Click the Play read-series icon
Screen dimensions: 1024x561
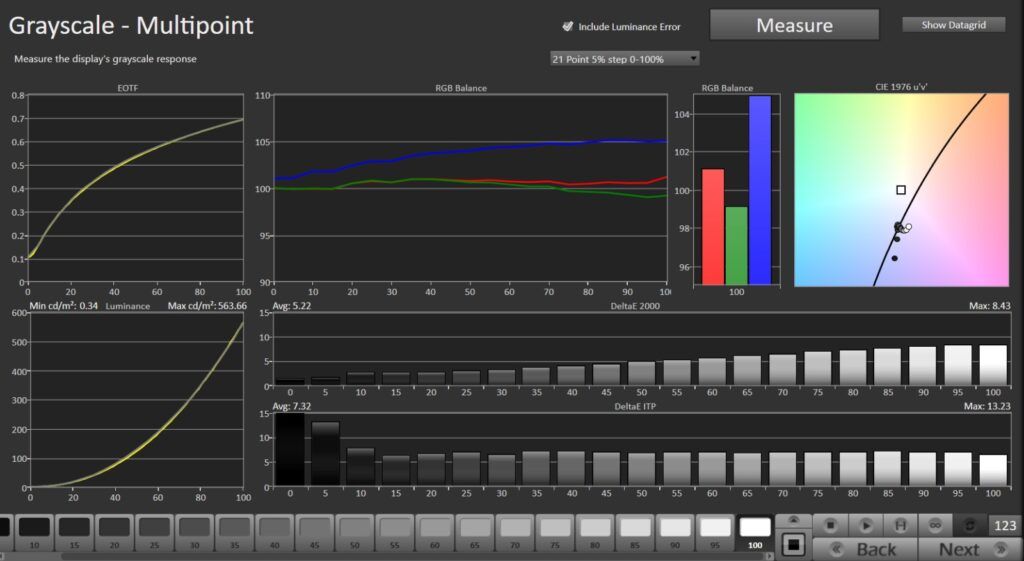[x=866, y=525]
